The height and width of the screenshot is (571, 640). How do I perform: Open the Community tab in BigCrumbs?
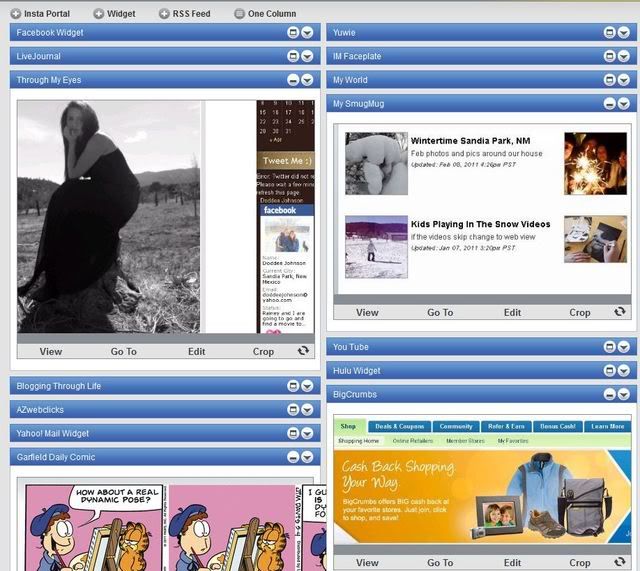pos(456,427)
